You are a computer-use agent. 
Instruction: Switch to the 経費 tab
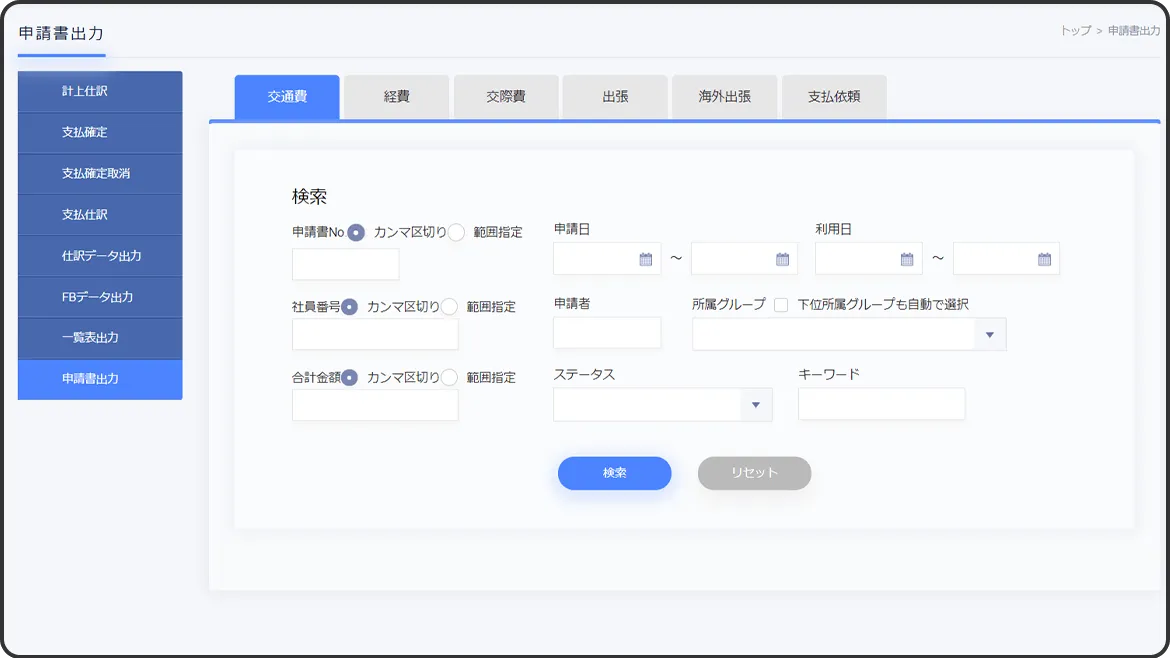pyautogui.click(x=397, y=97)
